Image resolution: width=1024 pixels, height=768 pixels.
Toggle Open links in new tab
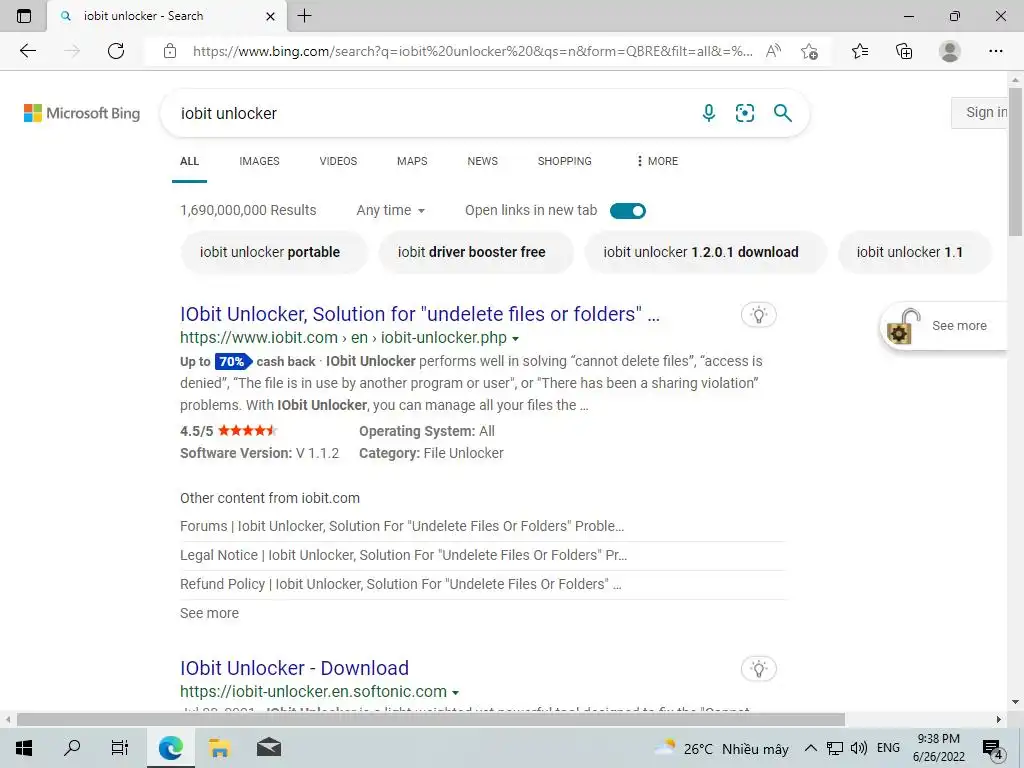click(628, 211)
